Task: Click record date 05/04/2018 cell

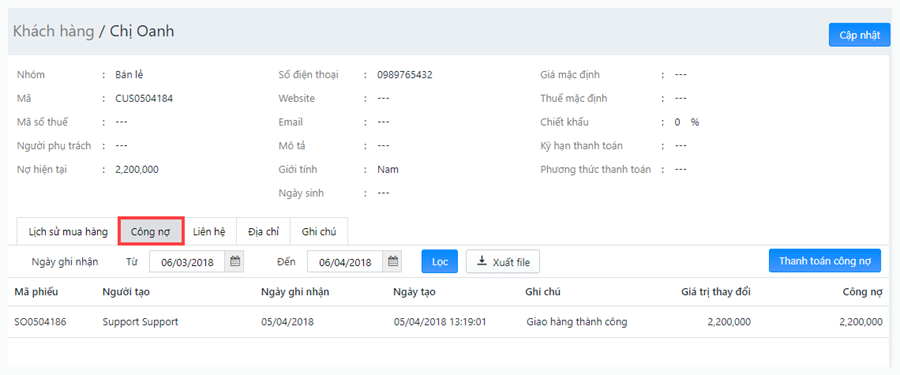Action: [287, 322]
